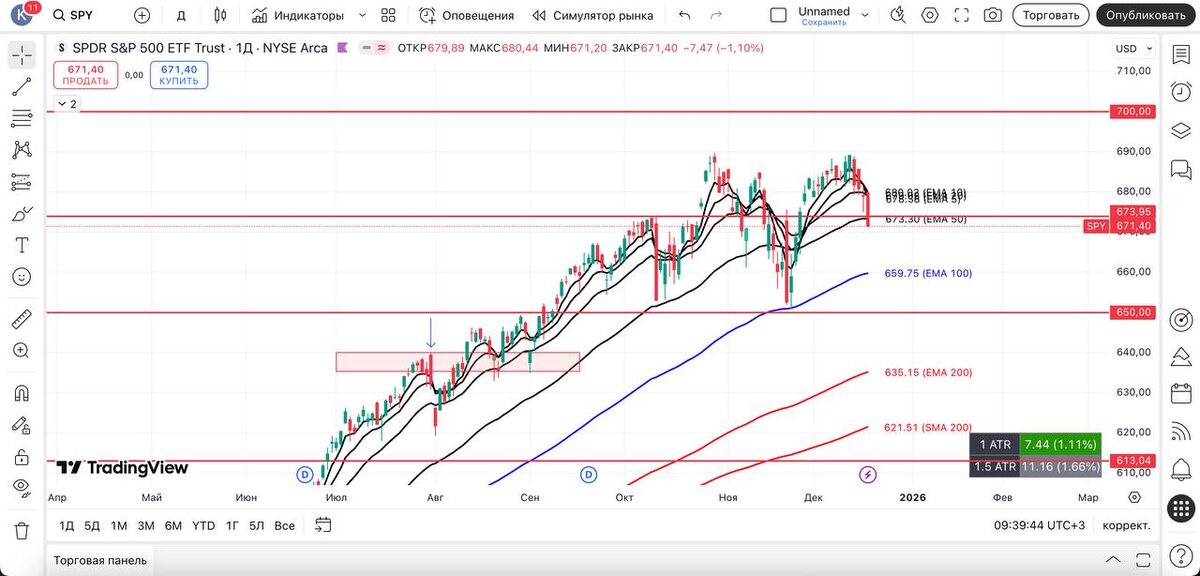Open indicator templates grid icon
This screenshot has height=576, width=1200.
(x=389, y=15)
